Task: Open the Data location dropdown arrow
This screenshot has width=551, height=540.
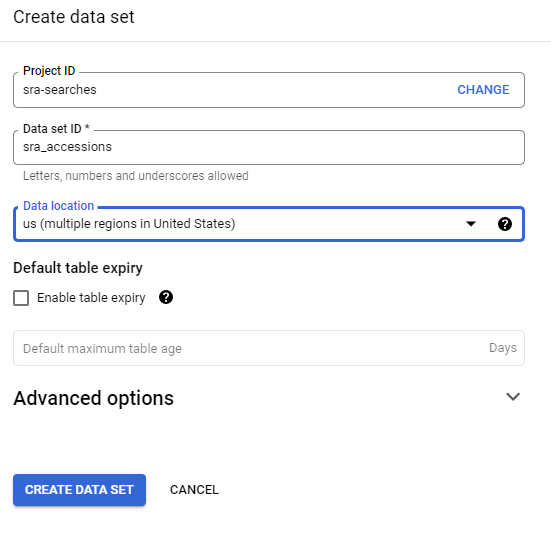Action: click(x=471, y=224)
